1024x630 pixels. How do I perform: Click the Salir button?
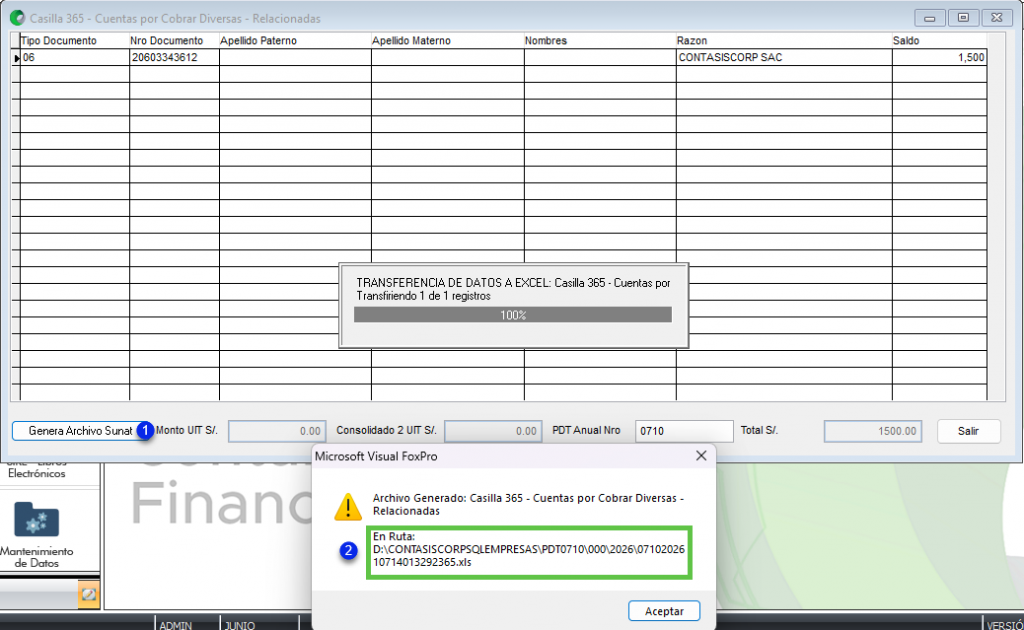(968, 431)
